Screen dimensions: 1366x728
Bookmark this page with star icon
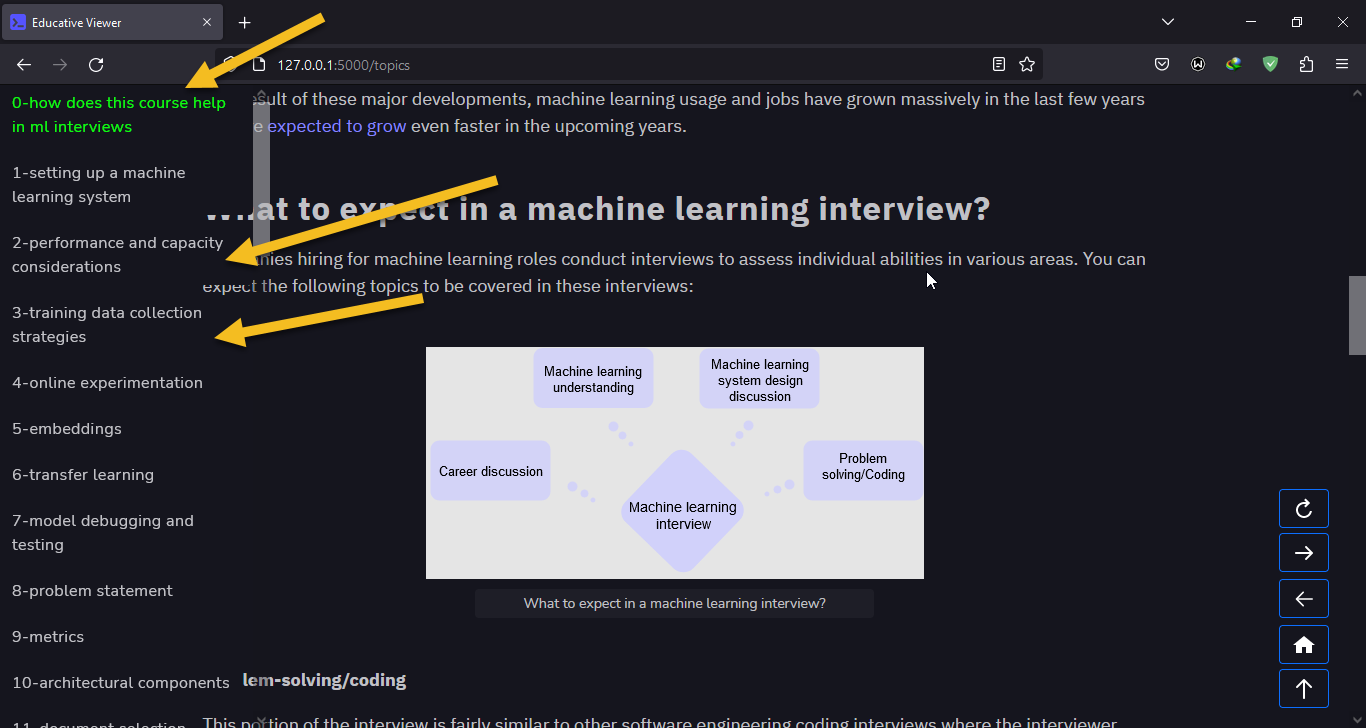pos(1027,65)
